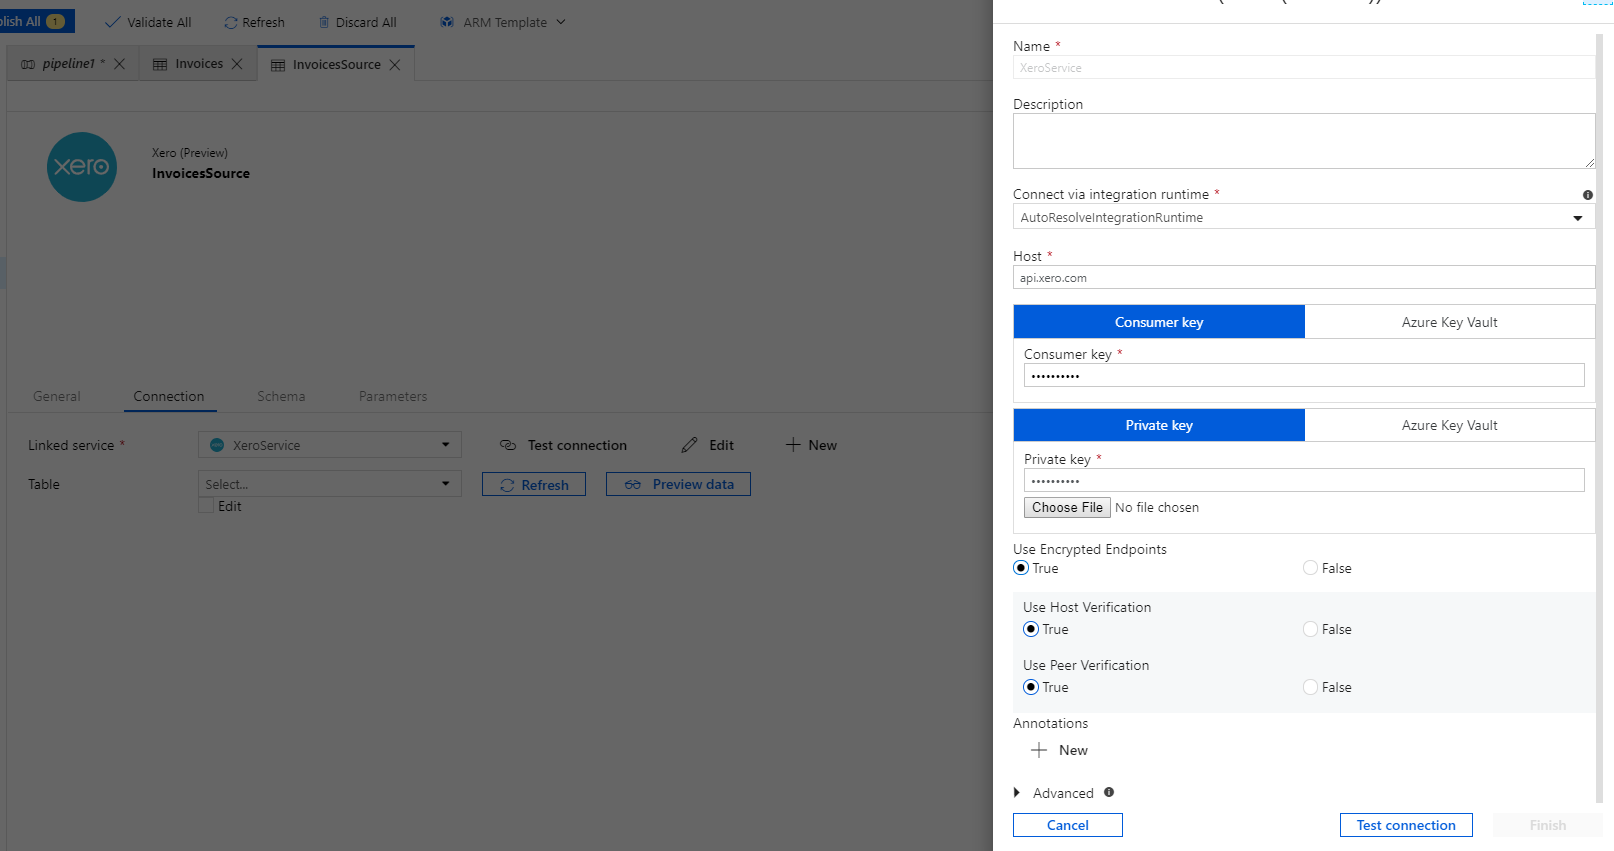
Task: Click Refresh button next to Table
Action: pyautogui.click(x=534, y=484)
